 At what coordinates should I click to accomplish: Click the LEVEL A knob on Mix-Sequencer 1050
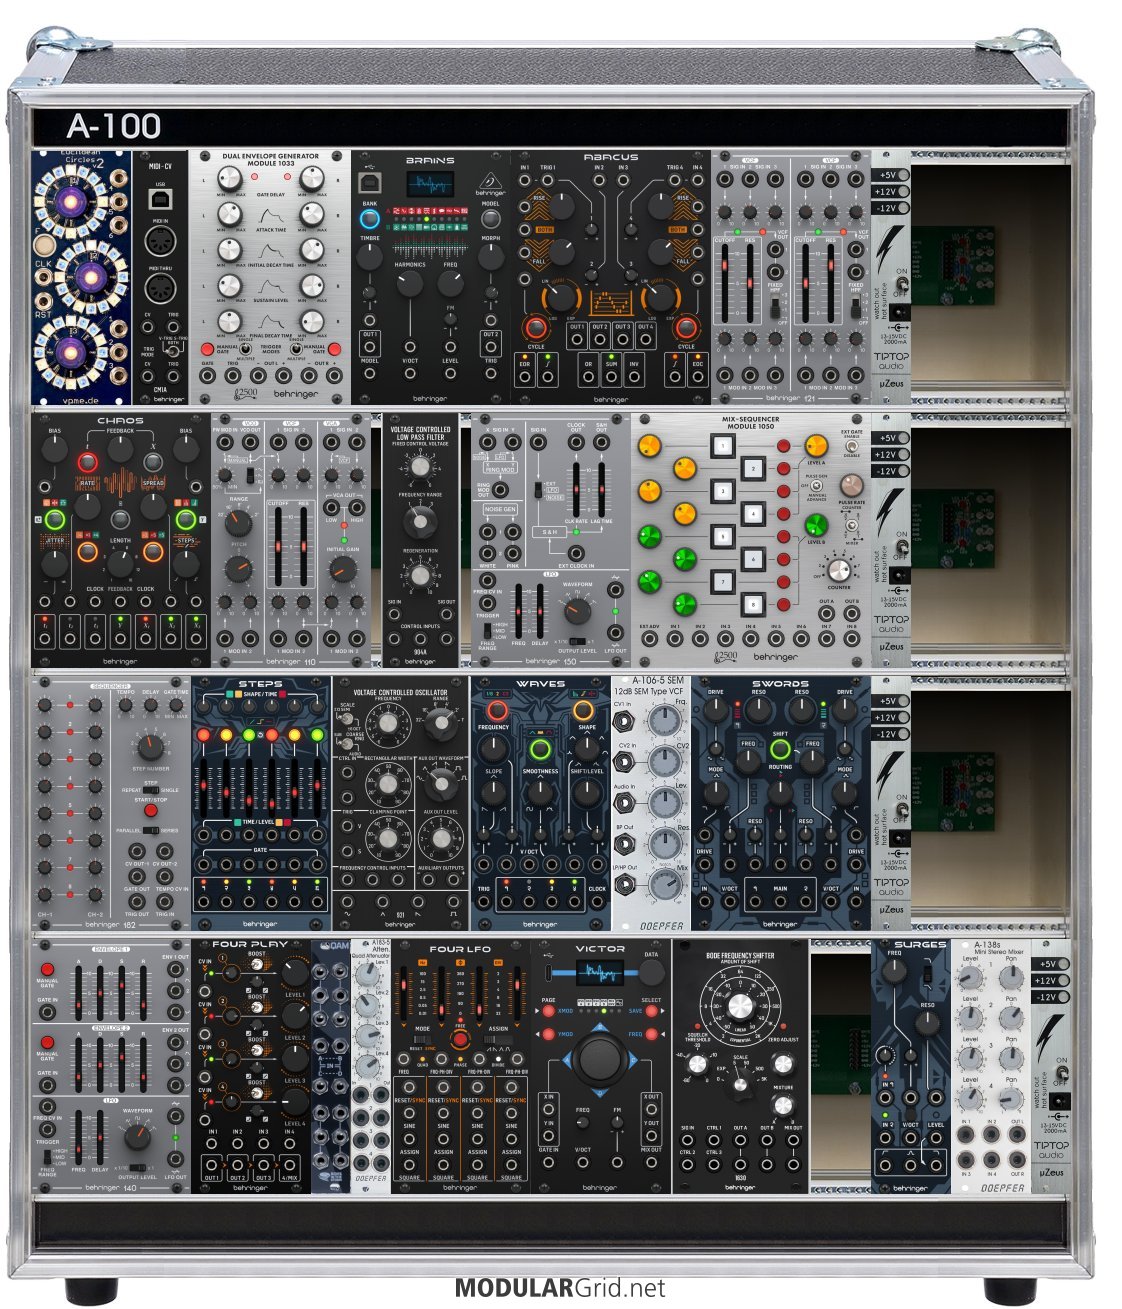click(816, 446)
